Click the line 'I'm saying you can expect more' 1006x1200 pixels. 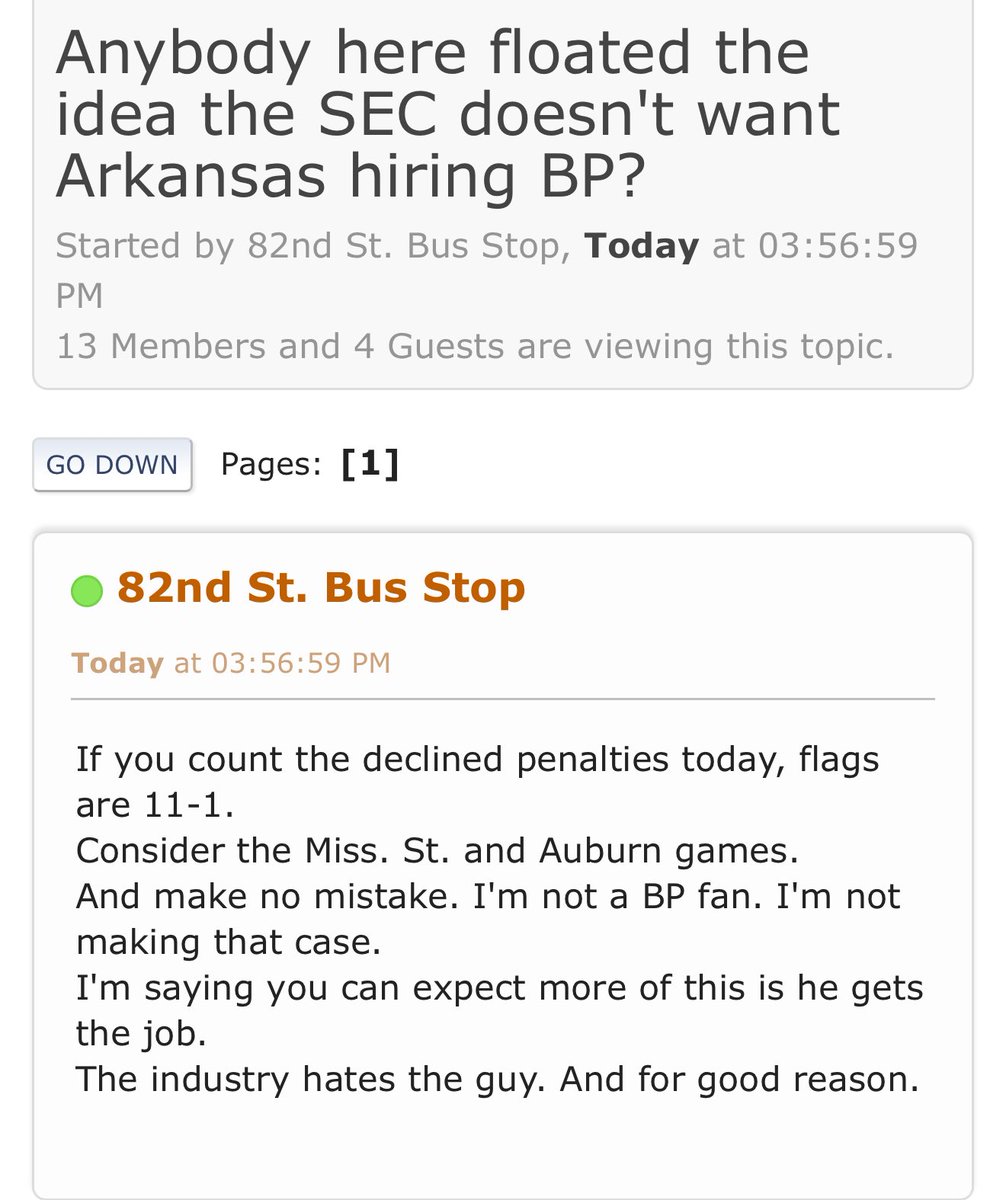[x=499, y=988]
